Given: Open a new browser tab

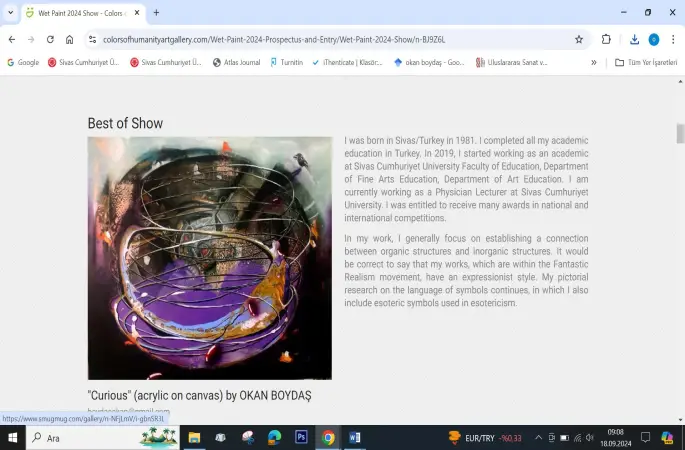Looking at the screenshot, I should point(156,13).
